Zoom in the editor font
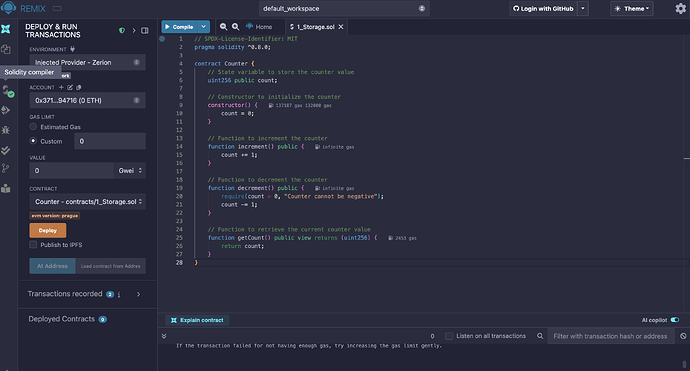 (236, 27)
